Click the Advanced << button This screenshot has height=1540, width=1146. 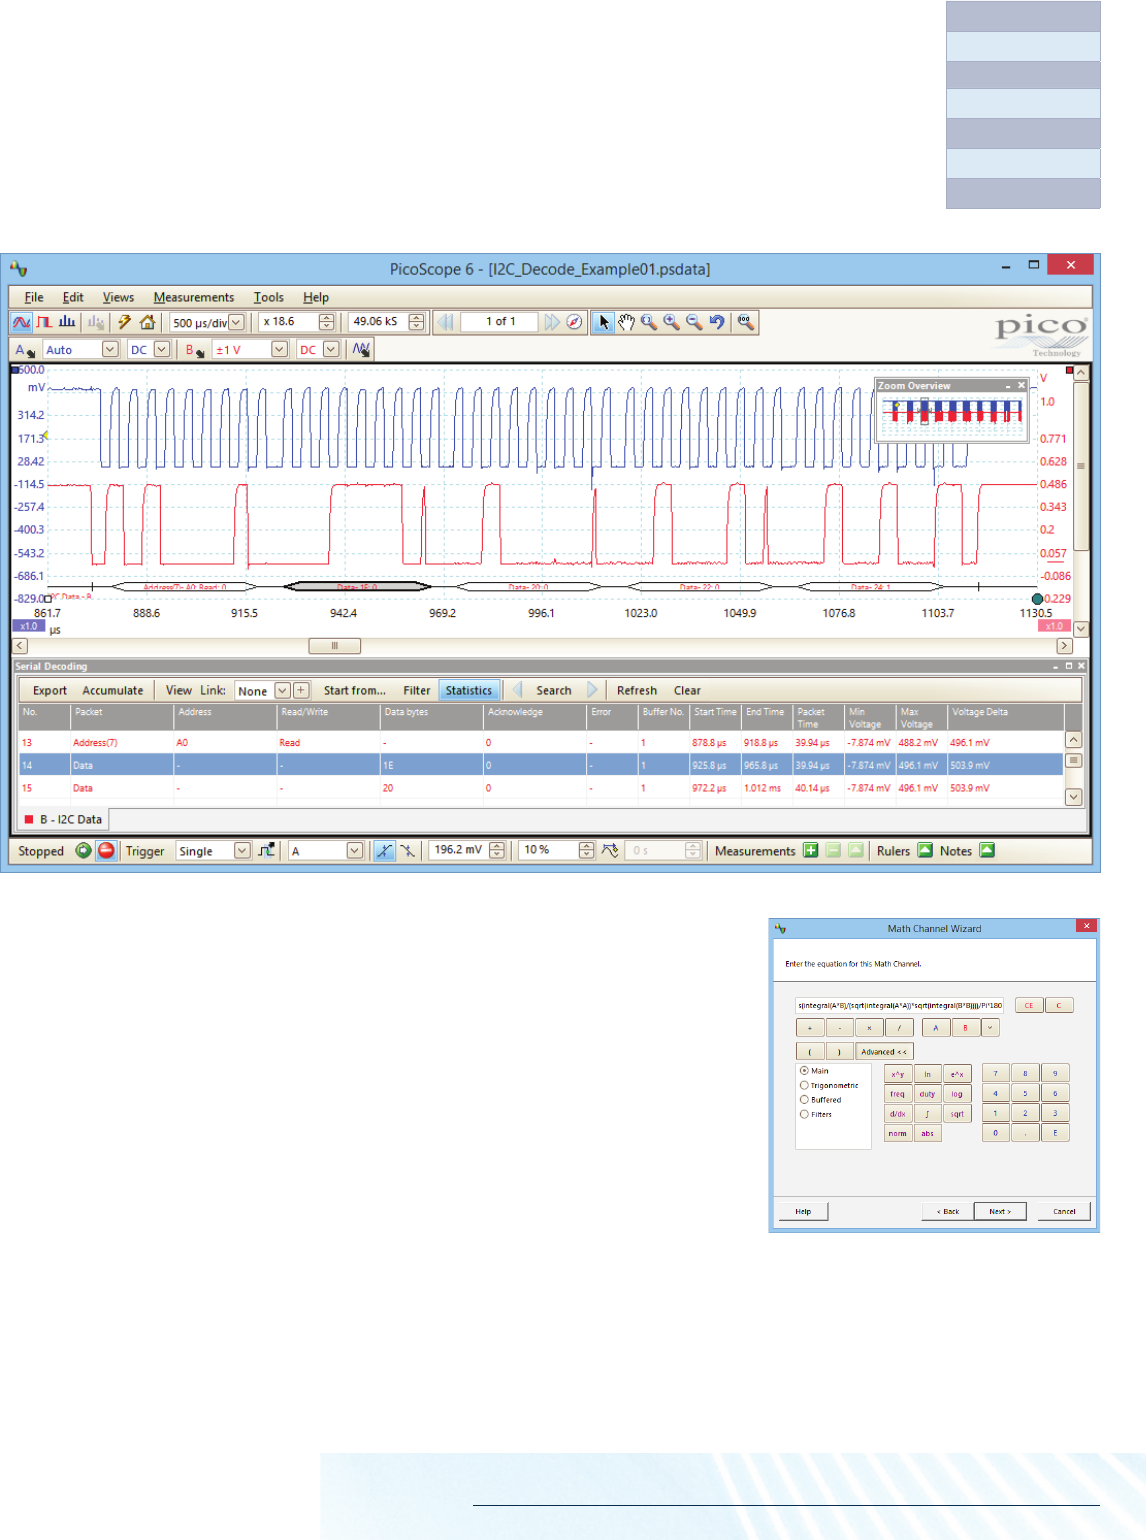[885, 1051]
